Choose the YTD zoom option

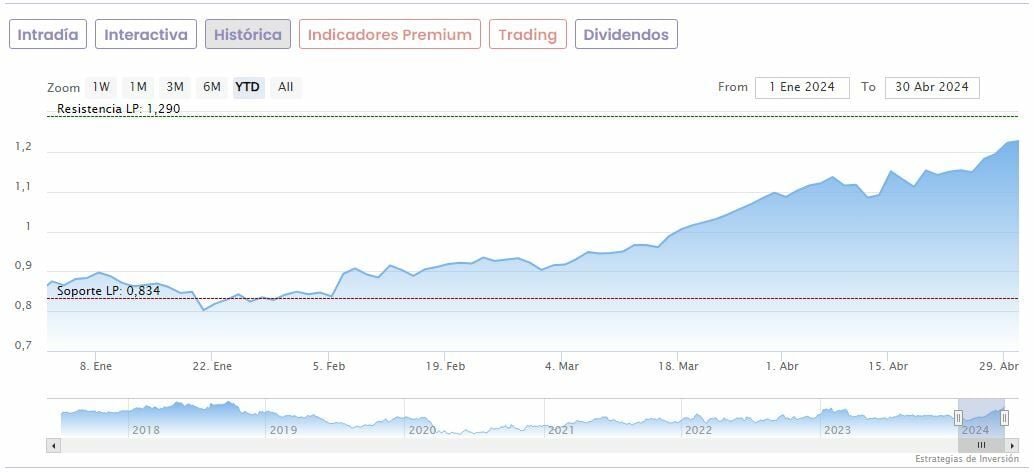click(x=247, y=87)
